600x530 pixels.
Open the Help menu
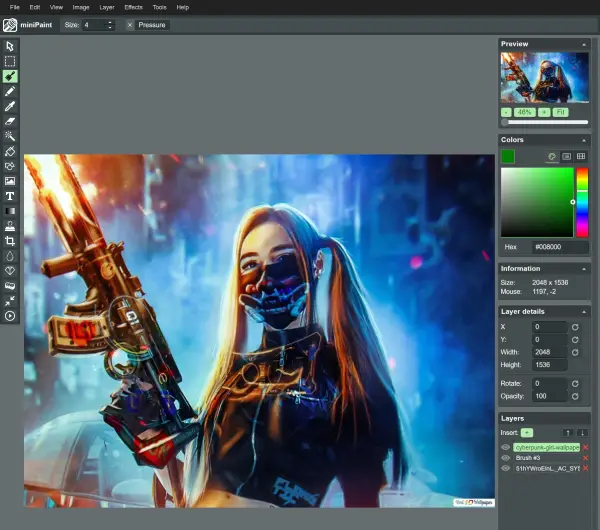click(183, 7)
